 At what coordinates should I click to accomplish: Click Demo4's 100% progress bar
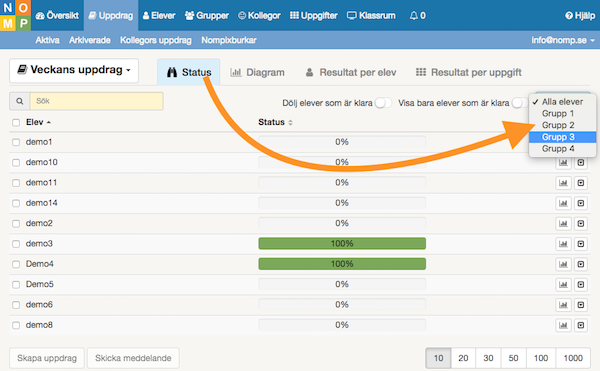(x=342, y=264)
